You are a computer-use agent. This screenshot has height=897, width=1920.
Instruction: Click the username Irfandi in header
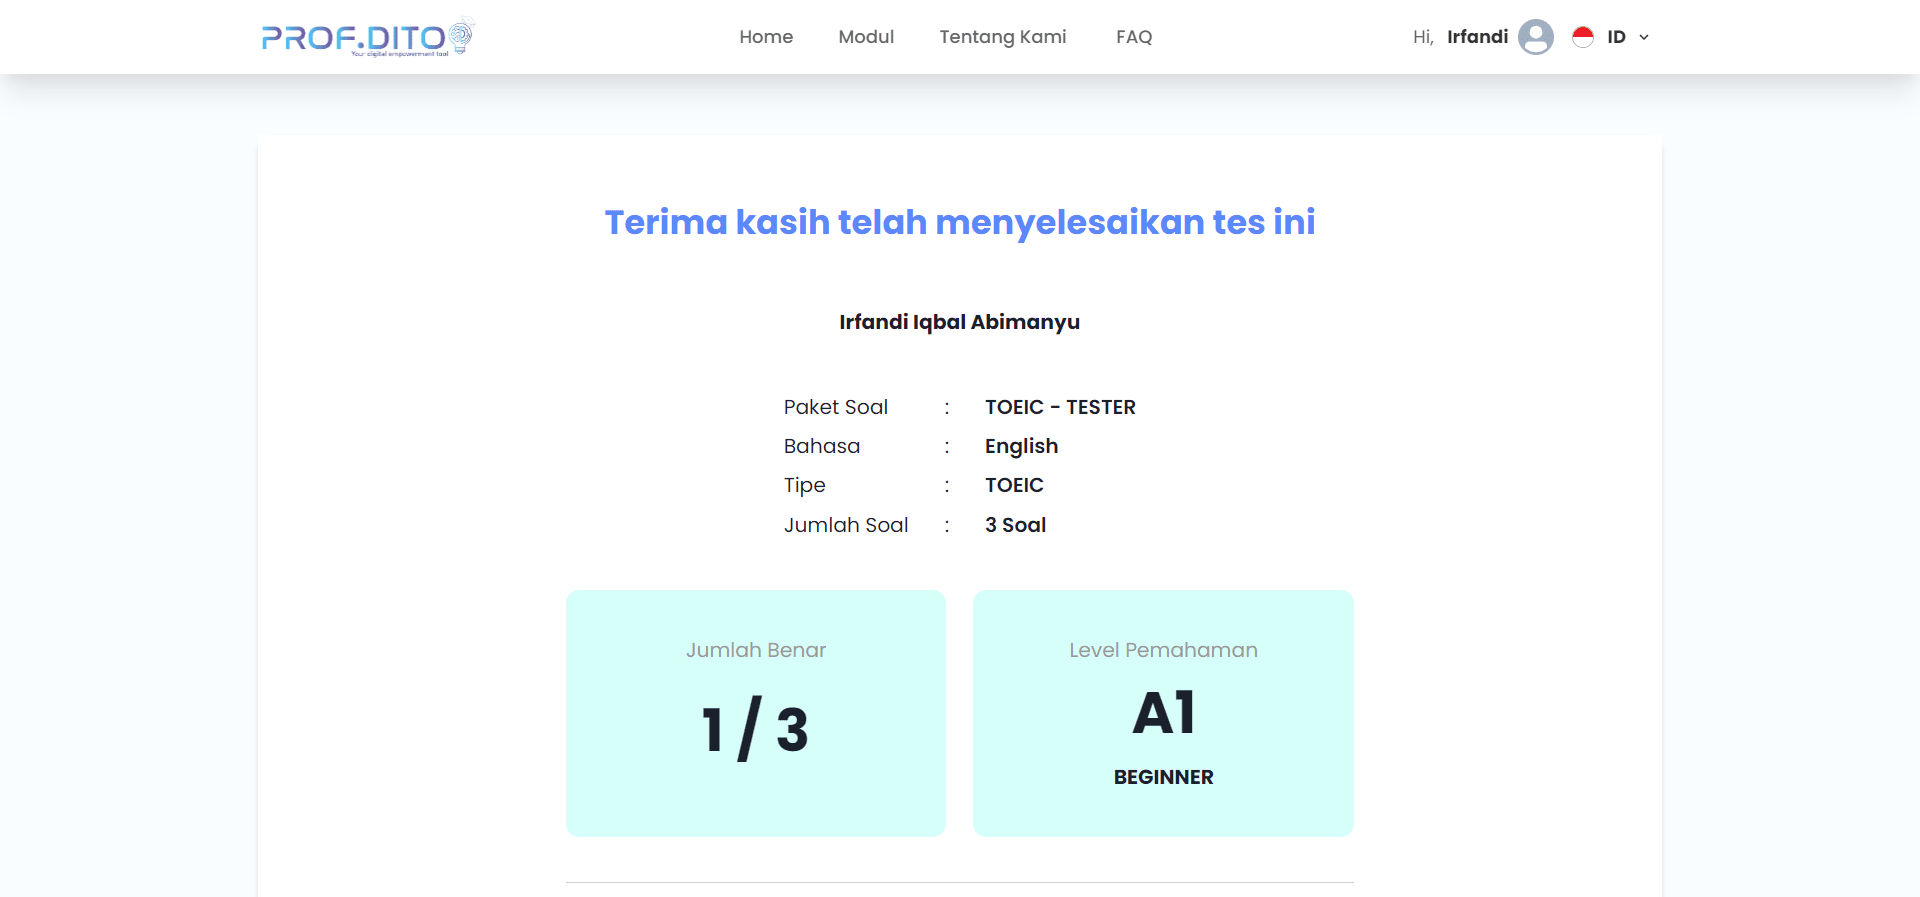coord(1477,37)
